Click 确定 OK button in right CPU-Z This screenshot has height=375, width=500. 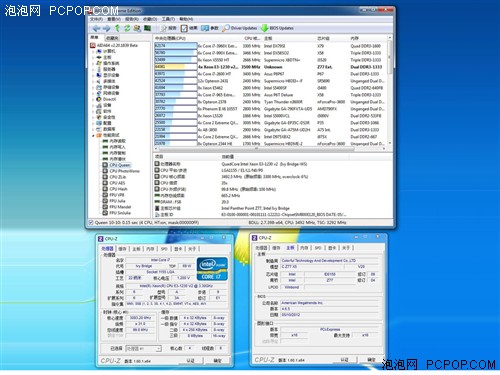(x=371, y=360)
